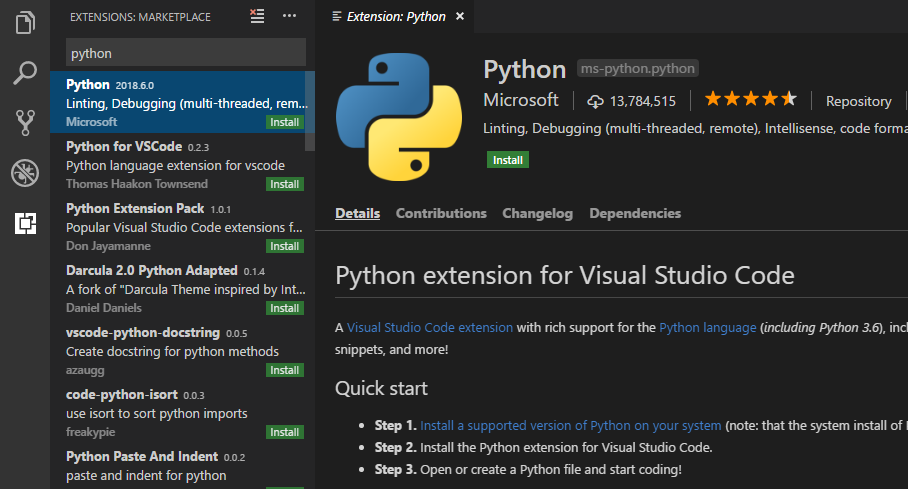Image resolution: width=908 pixels, height=489 pixels.
Task: Select the Extensions view icon
Action: pos(25,223)
